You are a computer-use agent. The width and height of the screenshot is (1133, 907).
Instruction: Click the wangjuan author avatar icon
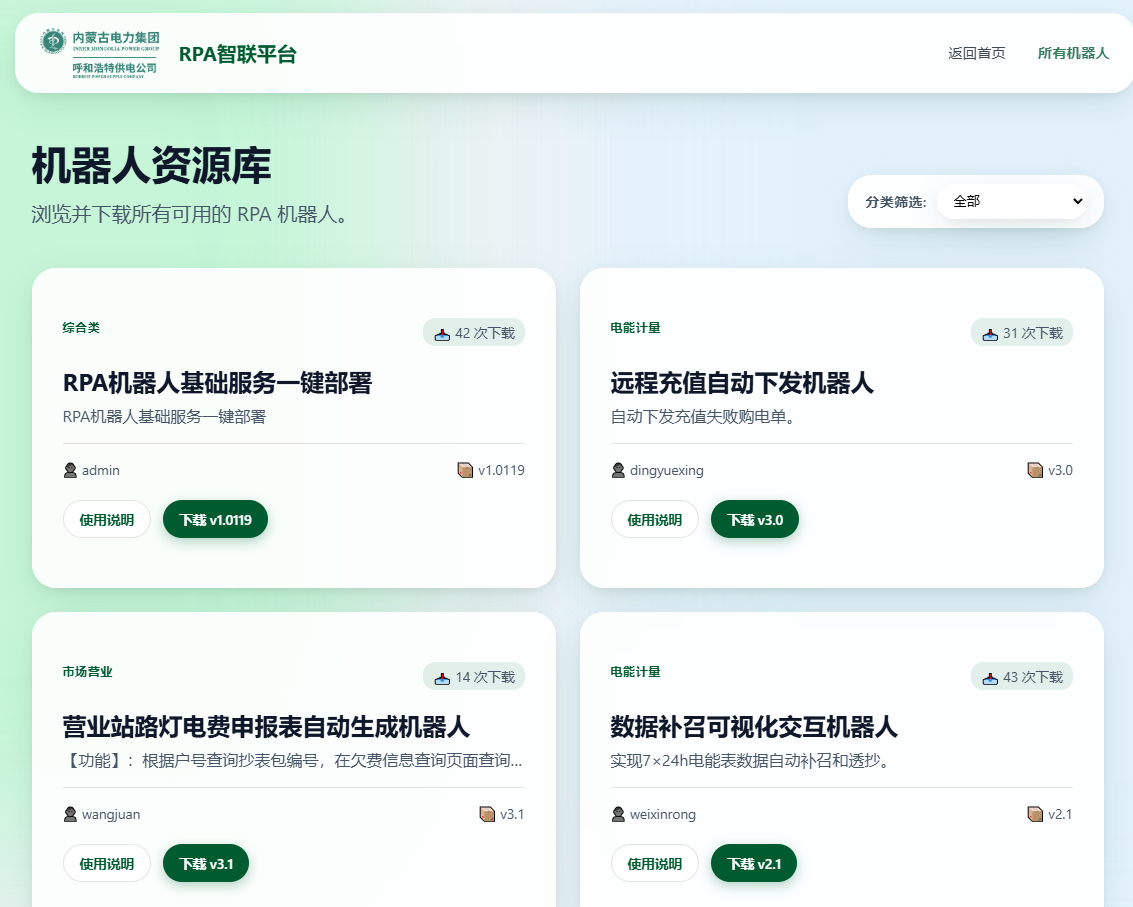tap(70, 815)
